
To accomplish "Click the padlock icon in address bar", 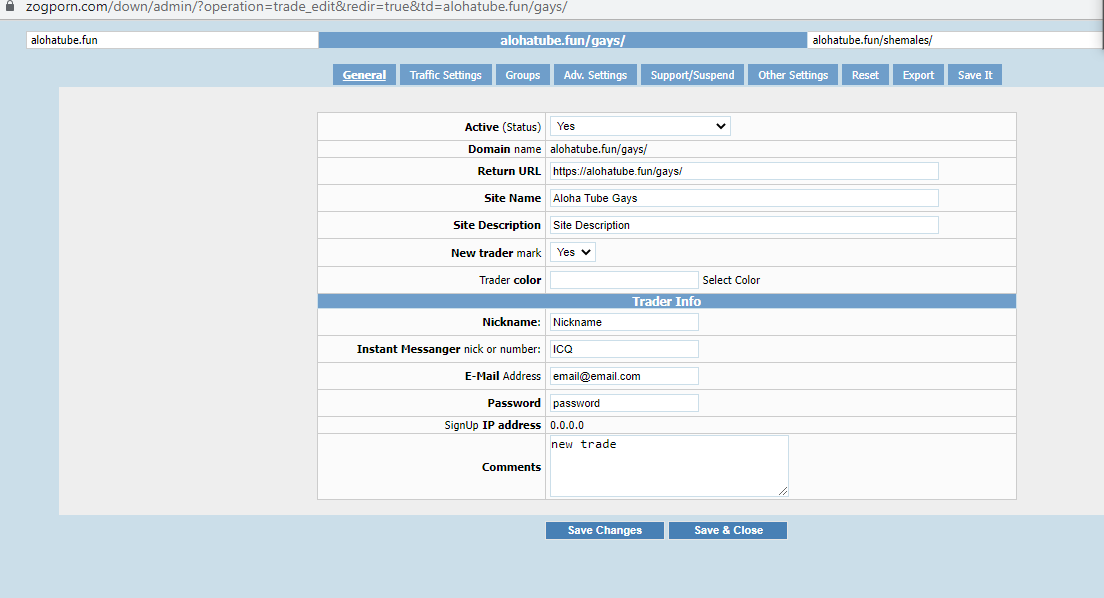I will click(9, 6).
